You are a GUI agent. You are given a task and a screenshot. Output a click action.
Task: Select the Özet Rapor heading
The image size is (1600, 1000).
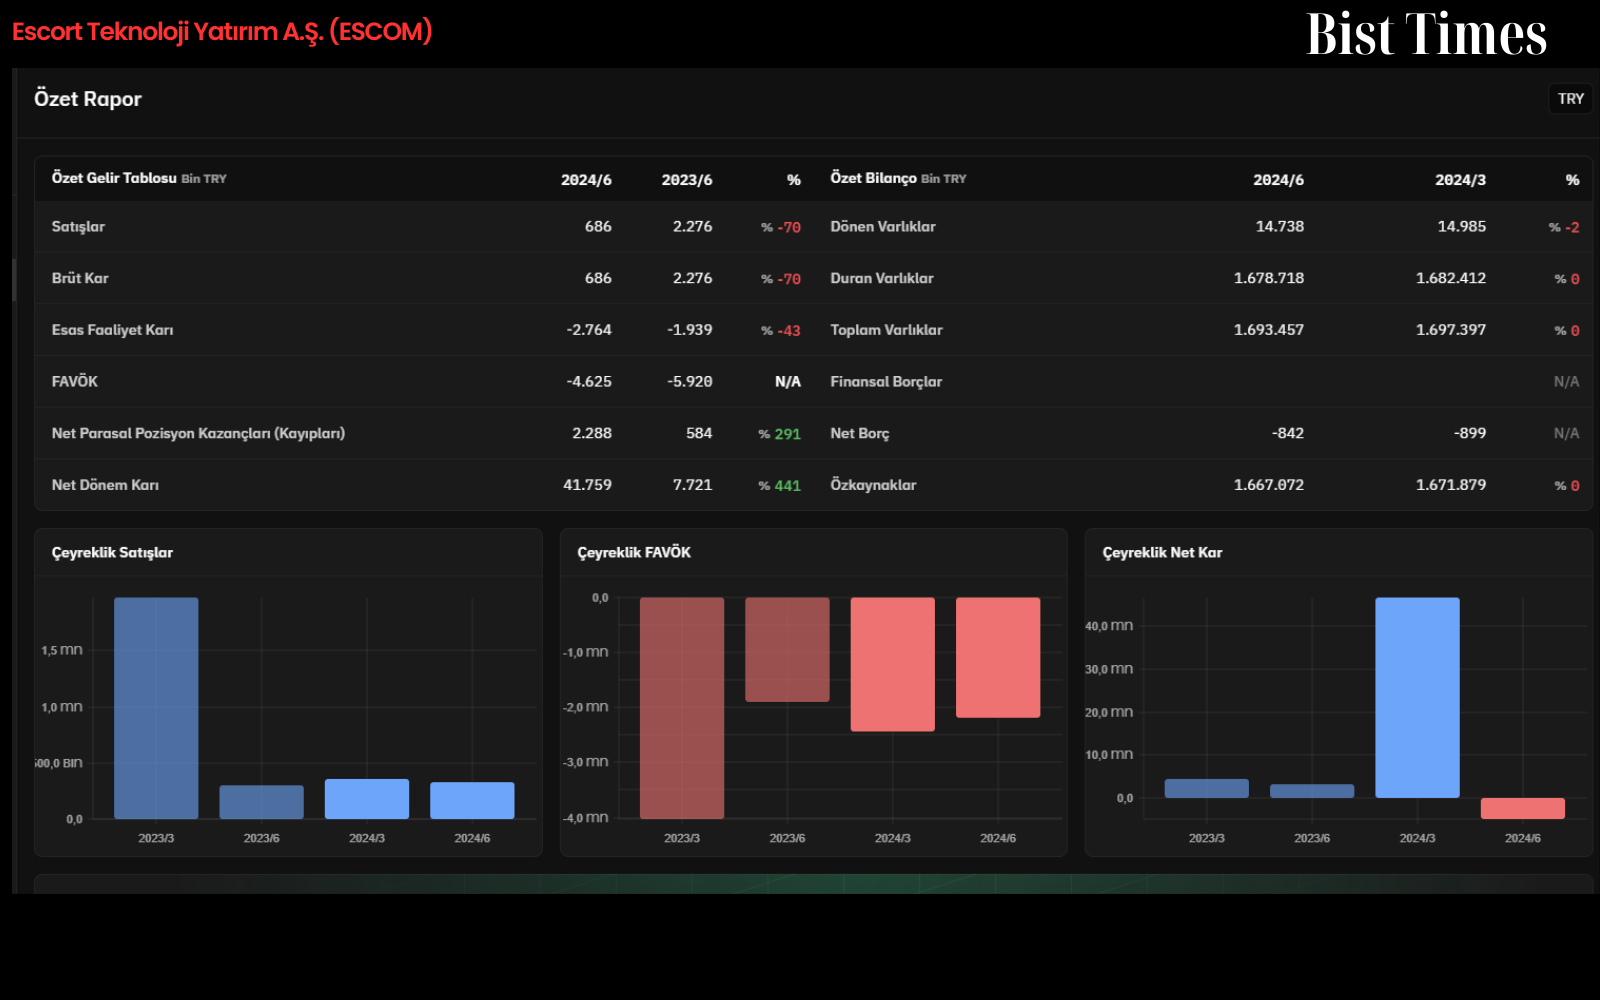88,99
